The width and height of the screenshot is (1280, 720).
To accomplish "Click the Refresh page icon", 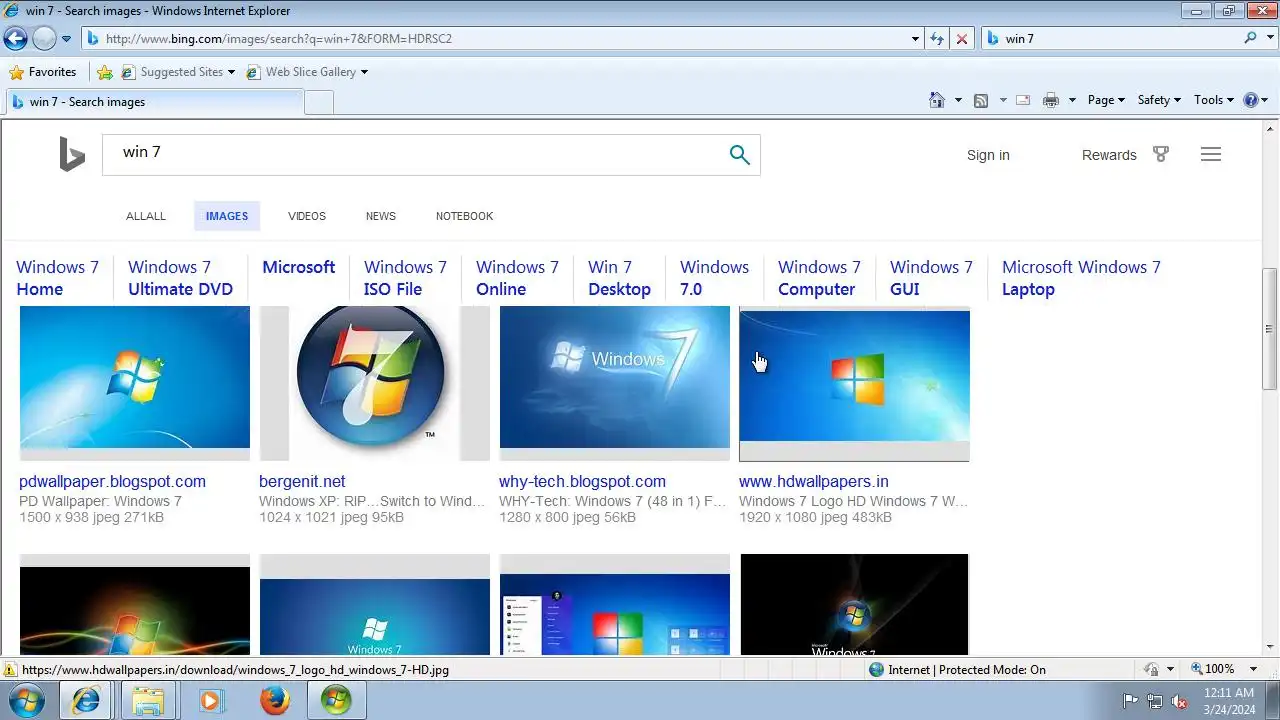I will coord(937,39).
